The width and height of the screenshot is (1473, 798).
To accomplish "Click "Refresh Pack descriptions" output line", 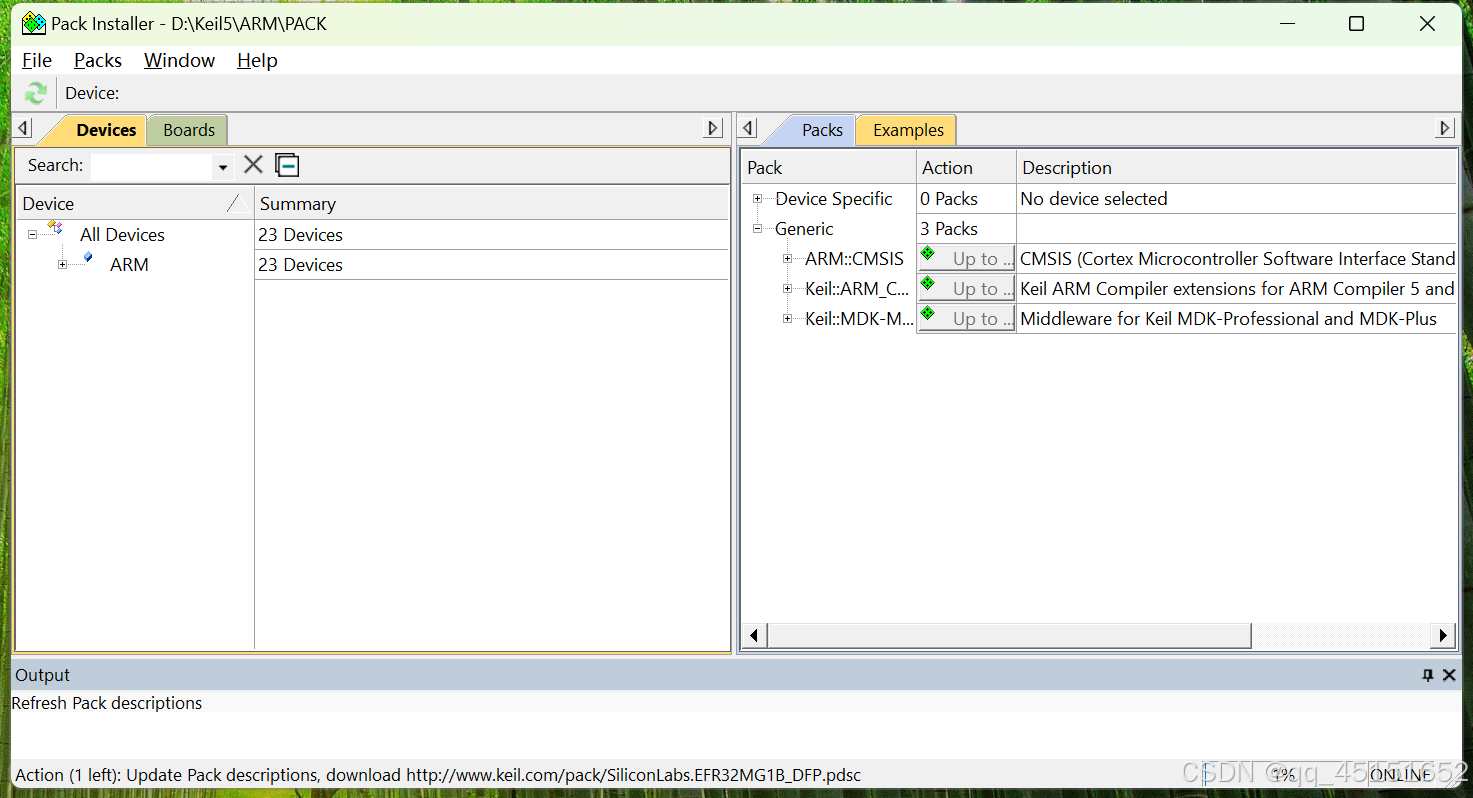I will pyautogui.click(x=107, y=703).
